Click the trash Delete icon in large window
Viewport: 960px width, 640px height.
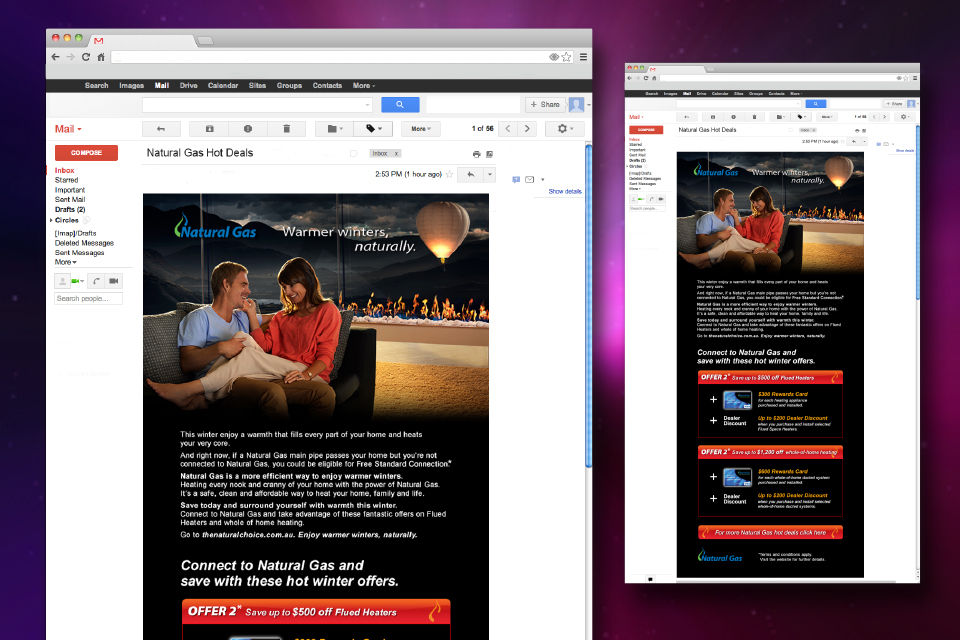(286, 129)
